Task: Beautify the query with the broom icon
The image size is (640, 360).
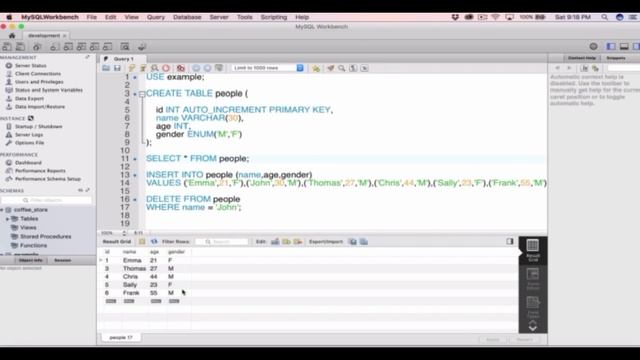Action: (330, 68)
